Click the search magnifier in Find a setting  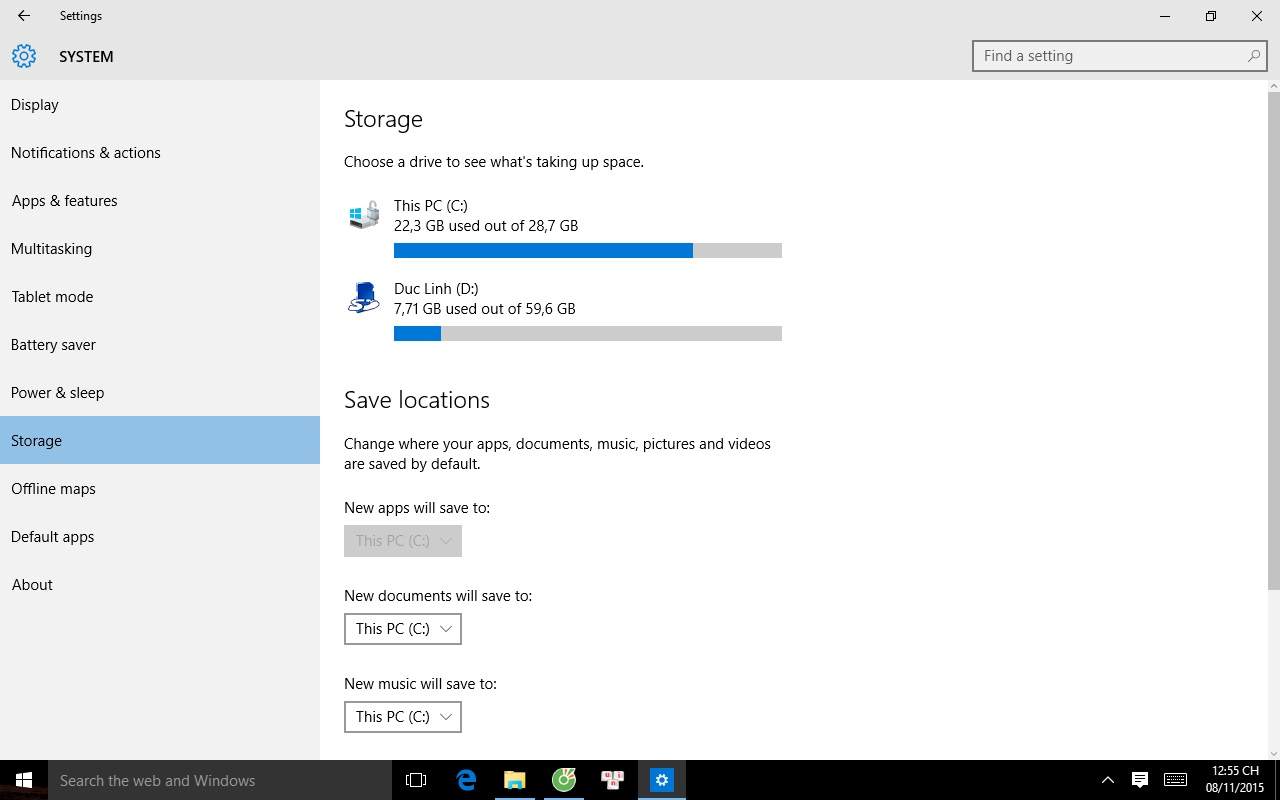(x=1253, y=56)
